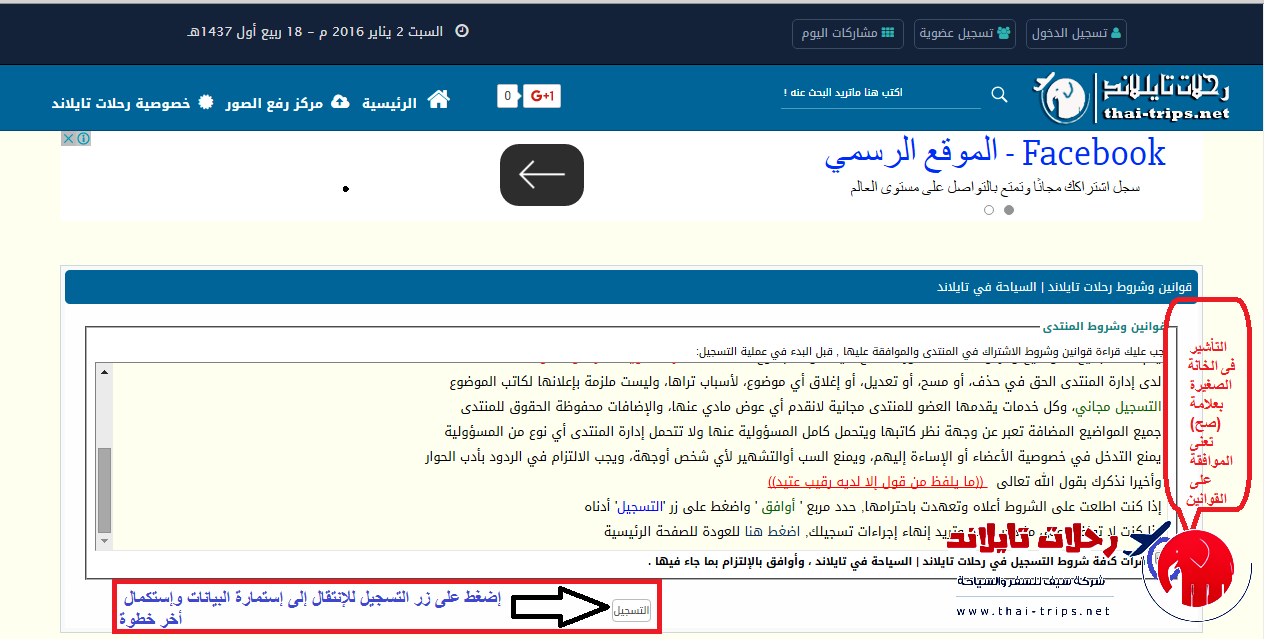
Task: Click the search magnifier icon
Action: [x=999, y=94]
